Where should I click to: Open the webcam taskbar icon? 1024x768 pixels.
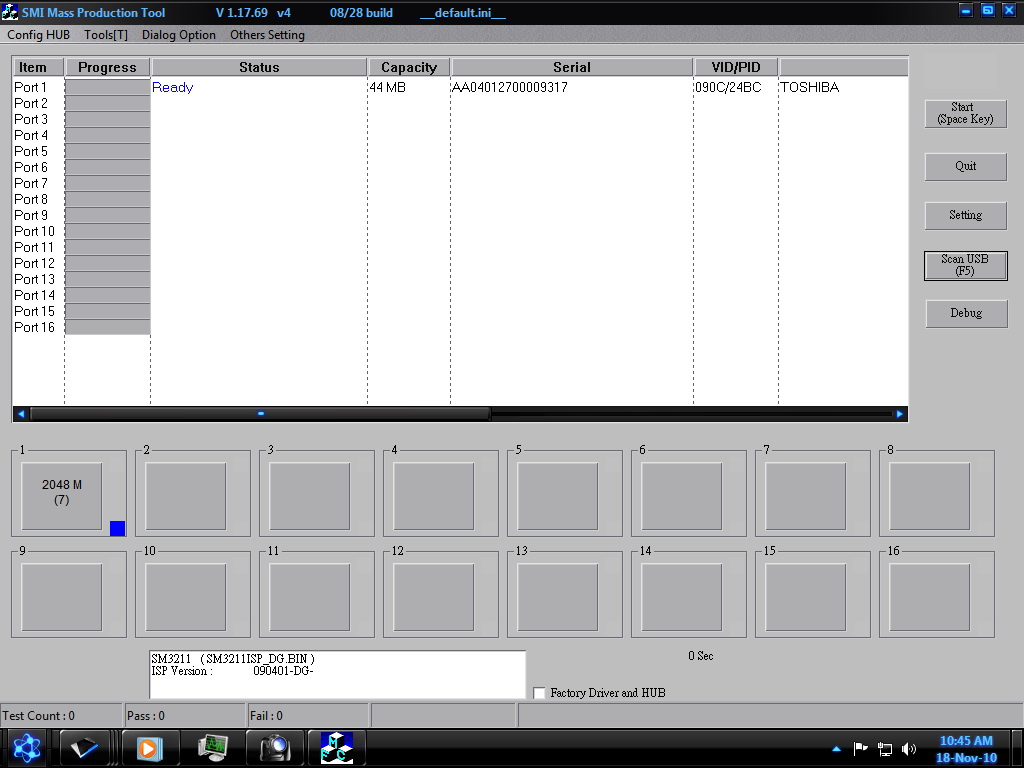275,748
